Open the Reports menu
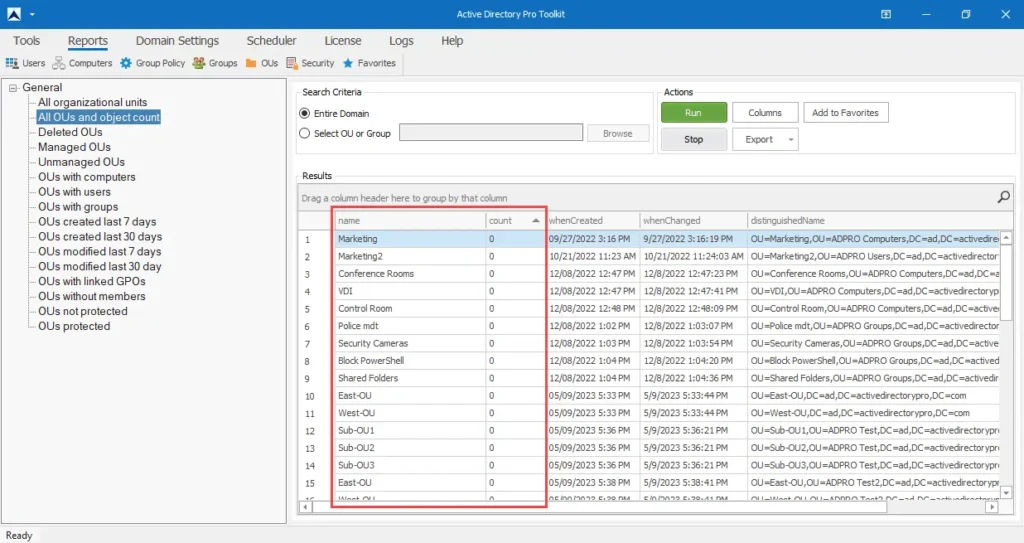This screenshot has width=1024, height=543. pos(88,41)
